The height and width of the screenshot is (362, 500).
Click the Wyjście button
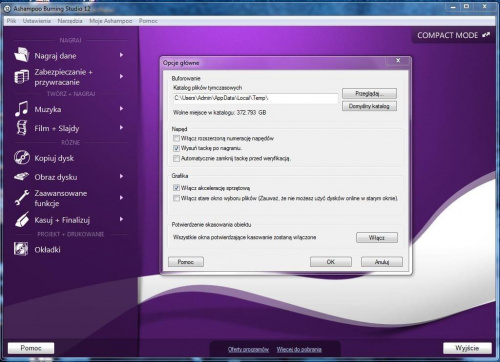467,348
